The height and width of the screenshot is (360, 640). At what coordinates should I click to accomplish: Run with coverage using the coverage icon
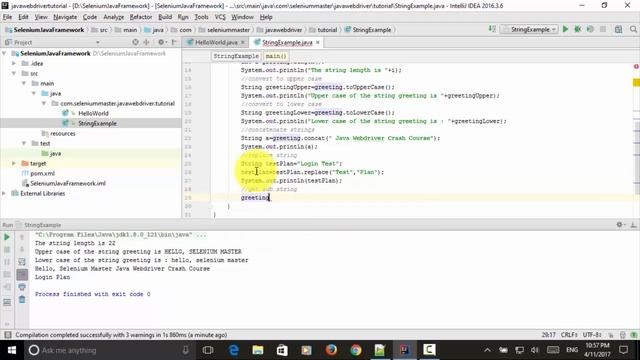[590, 29]
